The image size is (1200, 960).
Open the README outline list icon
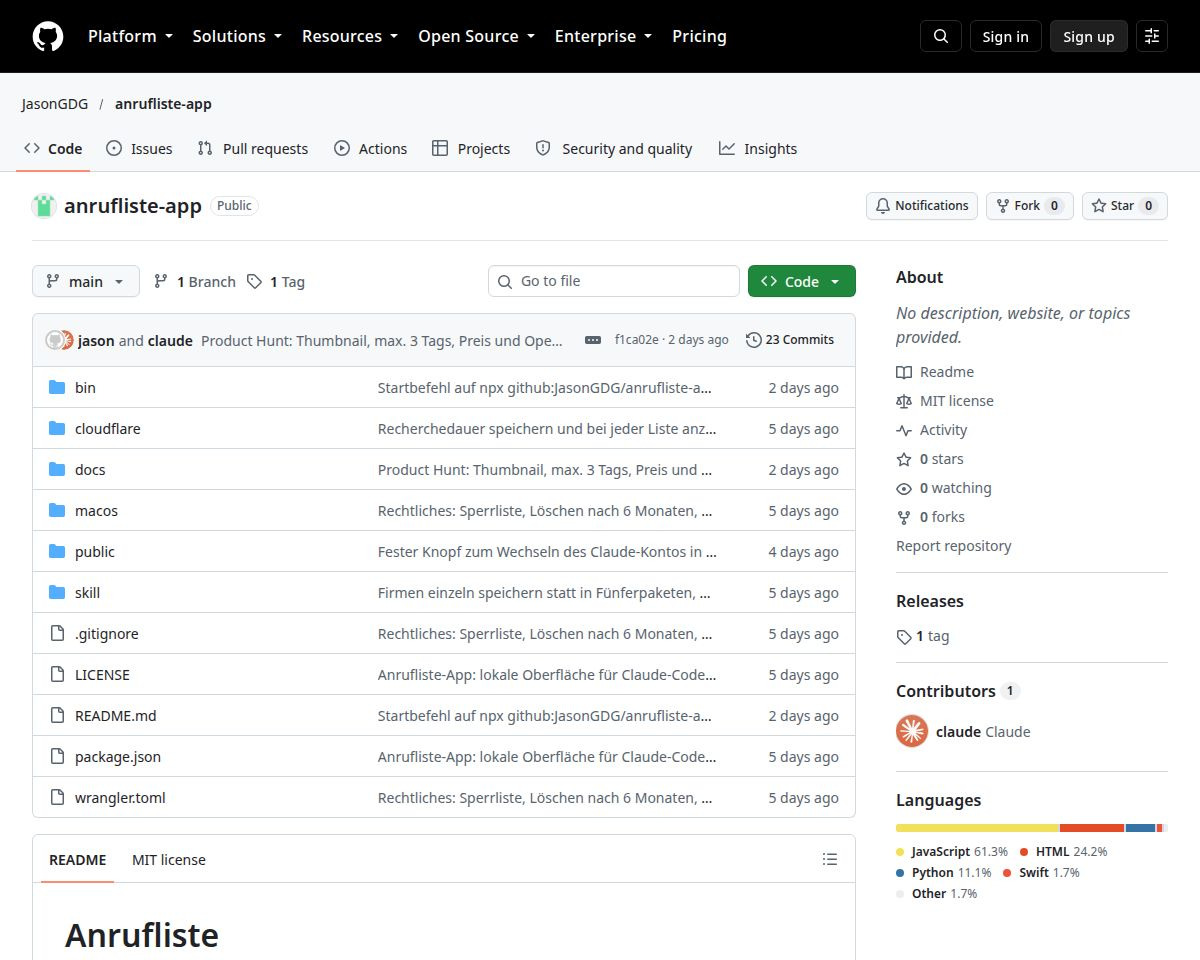[x=830, y=859]
